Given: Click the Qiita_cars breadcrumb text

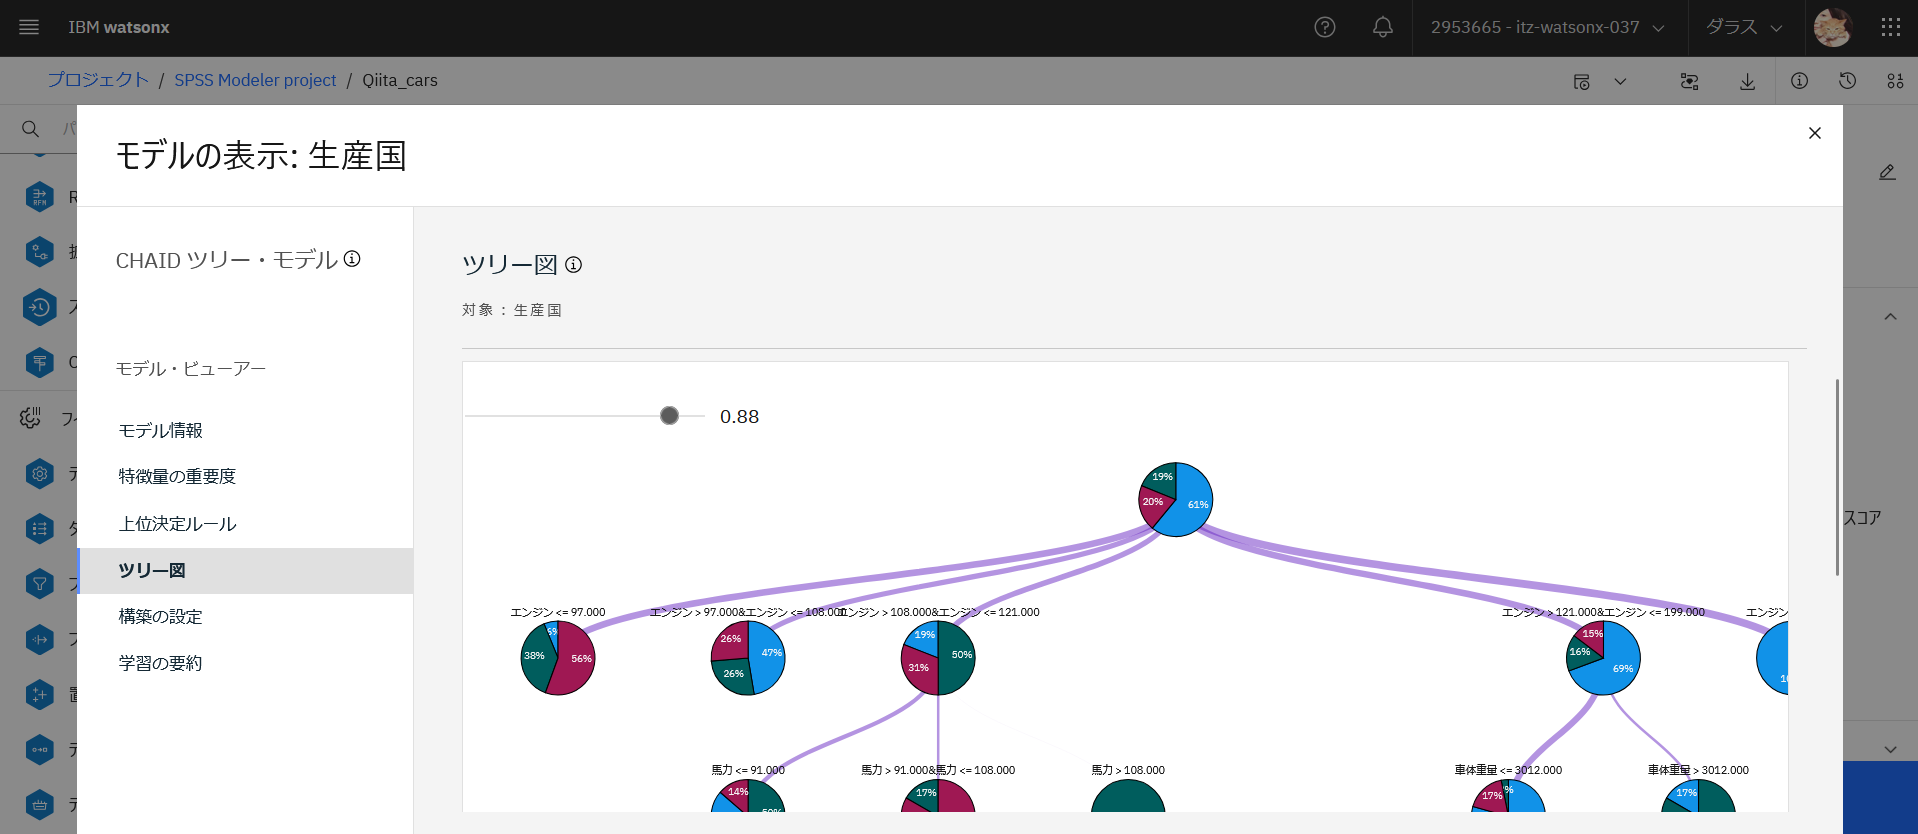Looking at the screenshot, I should (x=400, y=80).
